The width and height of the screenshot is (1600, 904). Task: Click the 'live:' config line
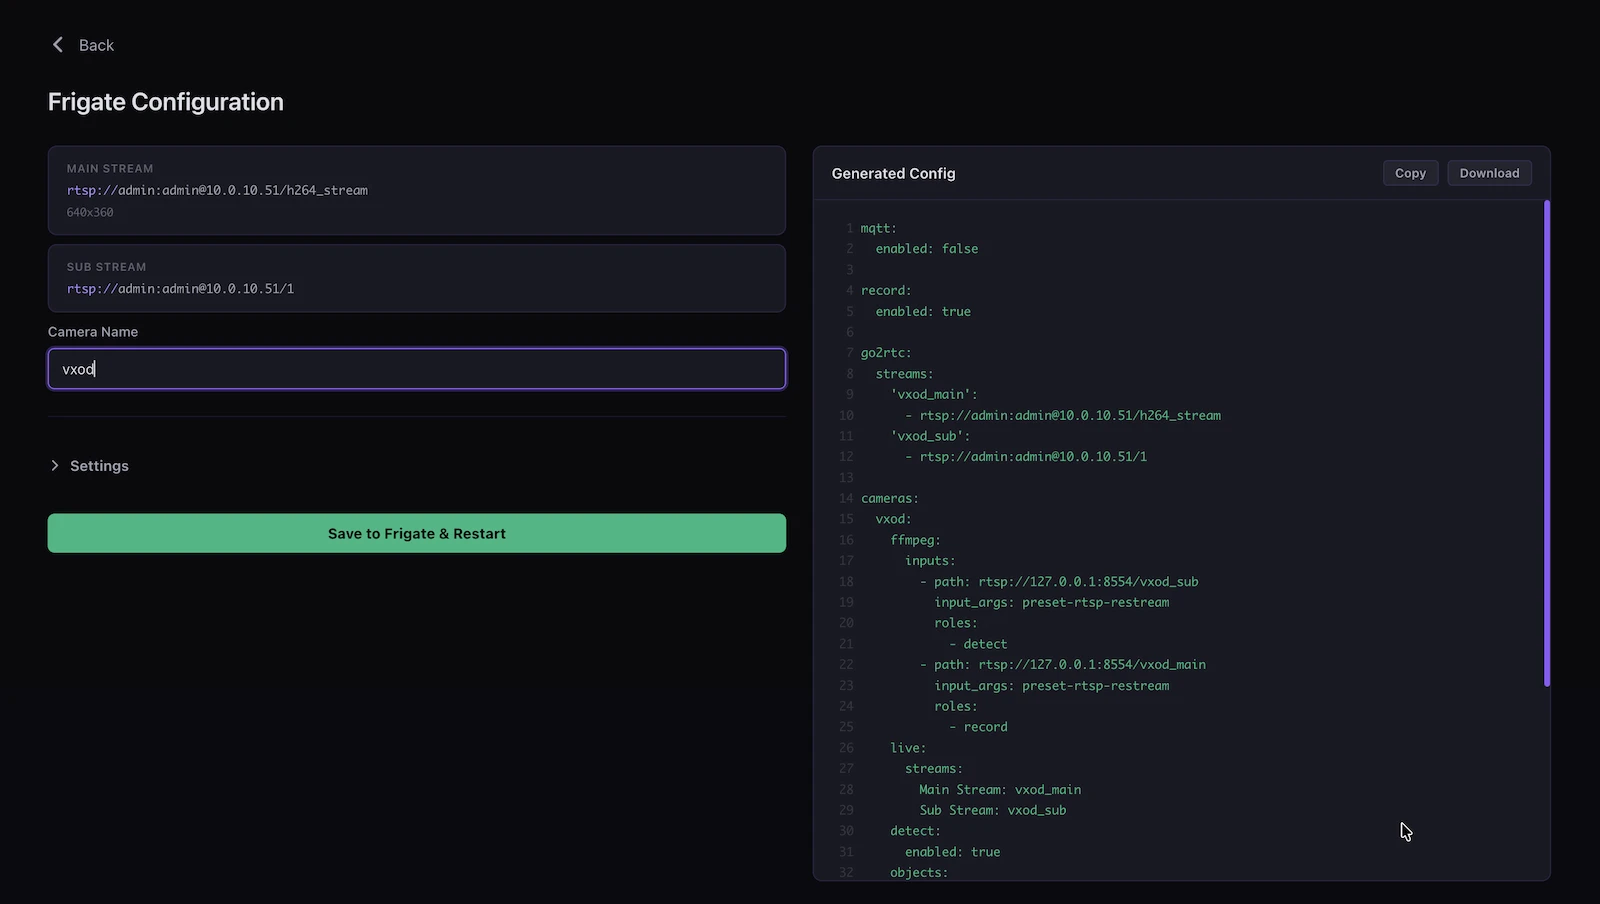[908, 748]
